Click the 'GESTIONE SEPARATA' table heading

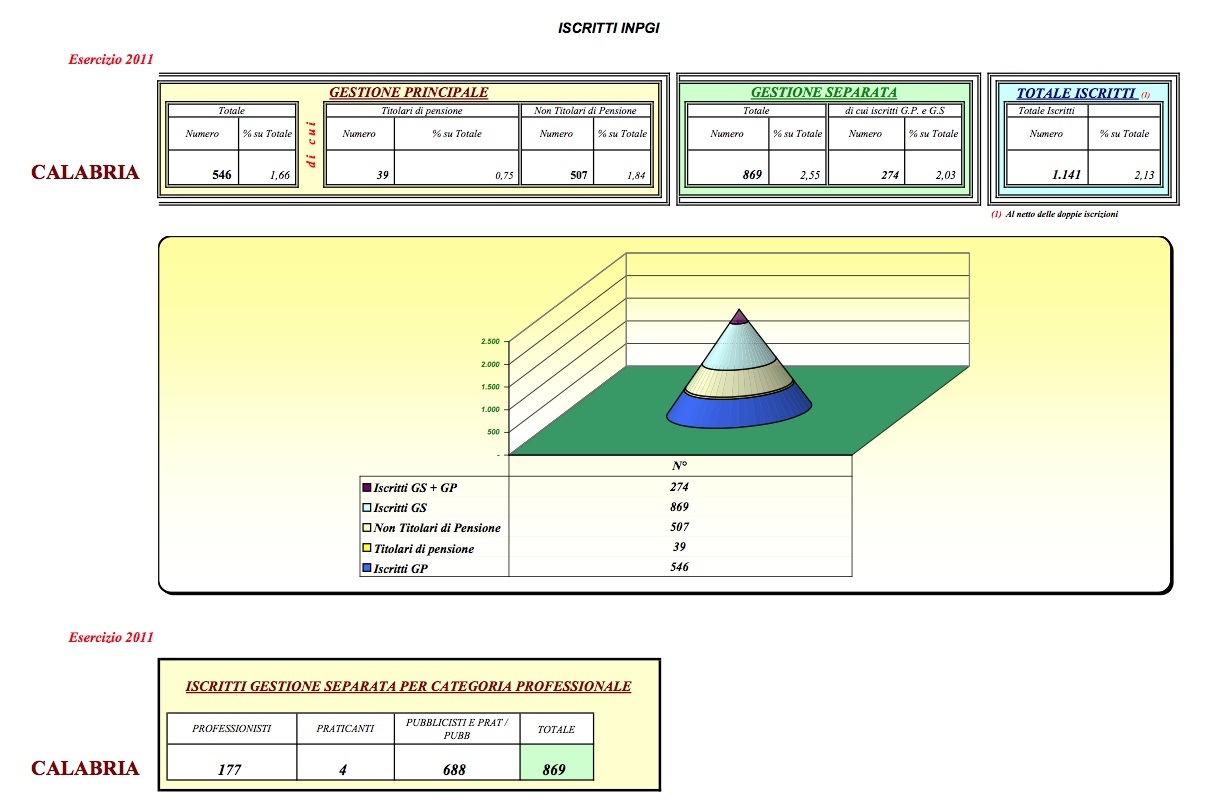pos(824,93)
